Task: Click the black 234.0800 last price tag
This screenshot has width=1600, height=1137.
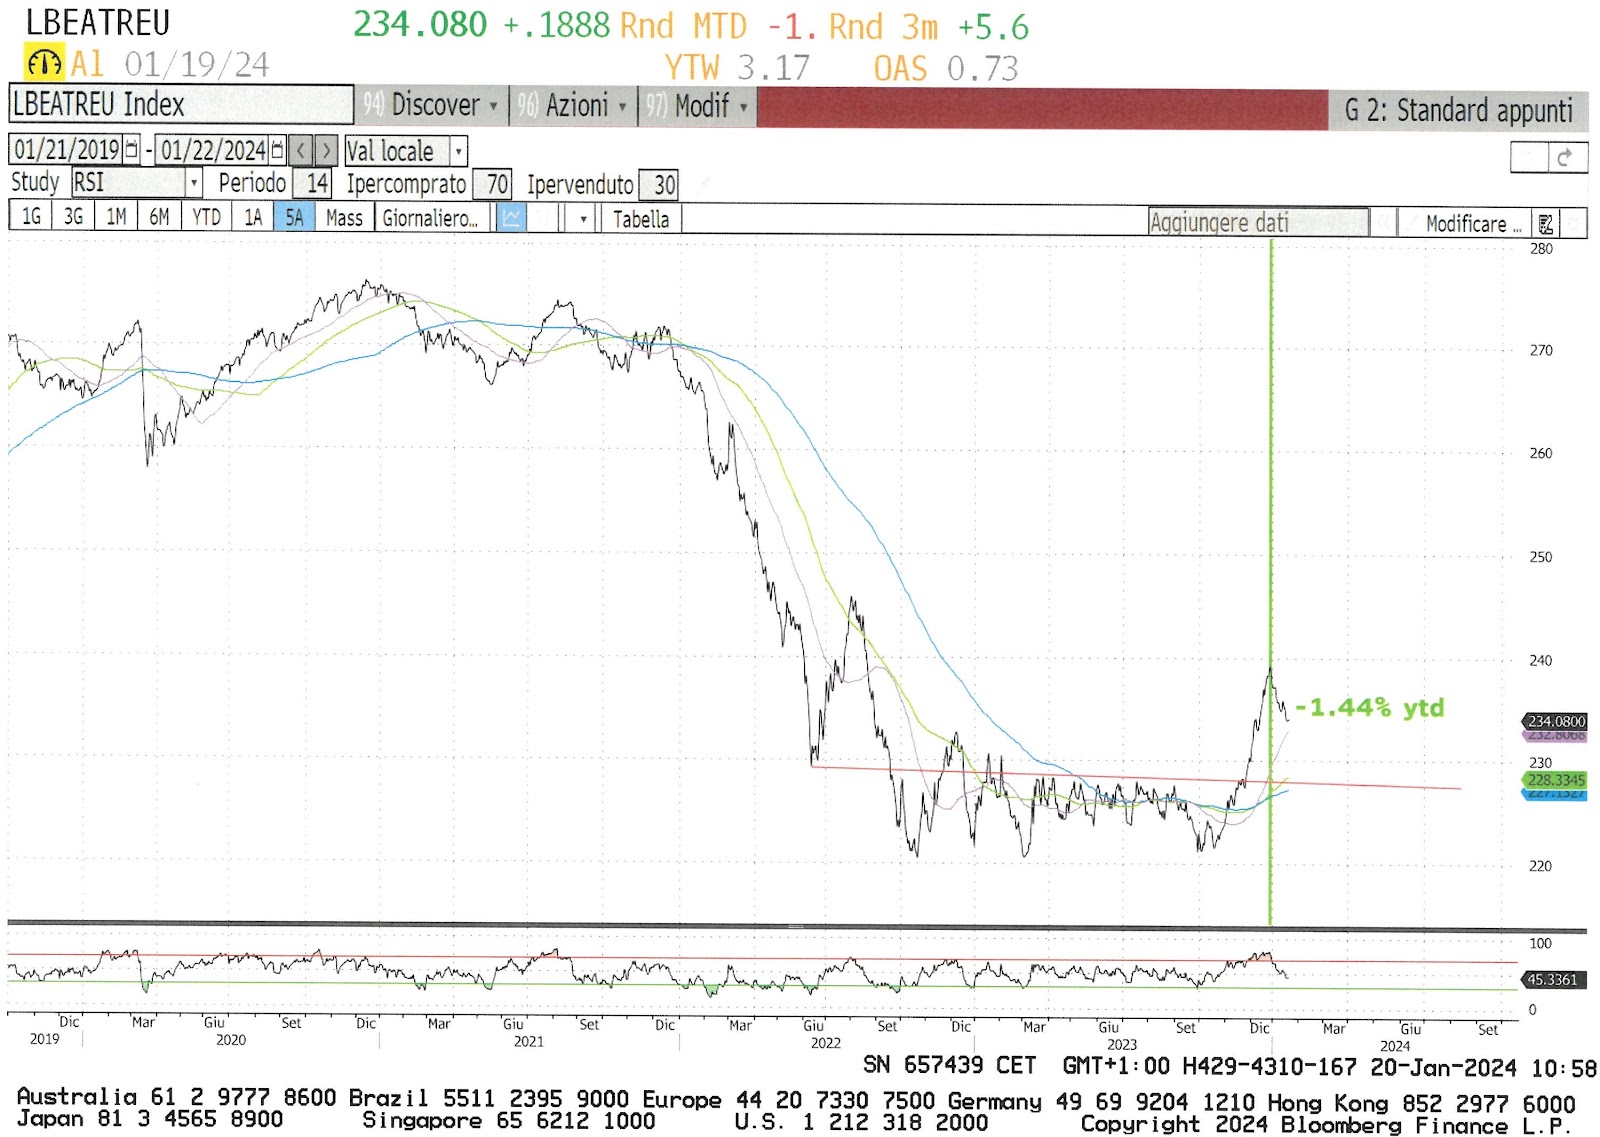Action: [x=1555, y=721]
